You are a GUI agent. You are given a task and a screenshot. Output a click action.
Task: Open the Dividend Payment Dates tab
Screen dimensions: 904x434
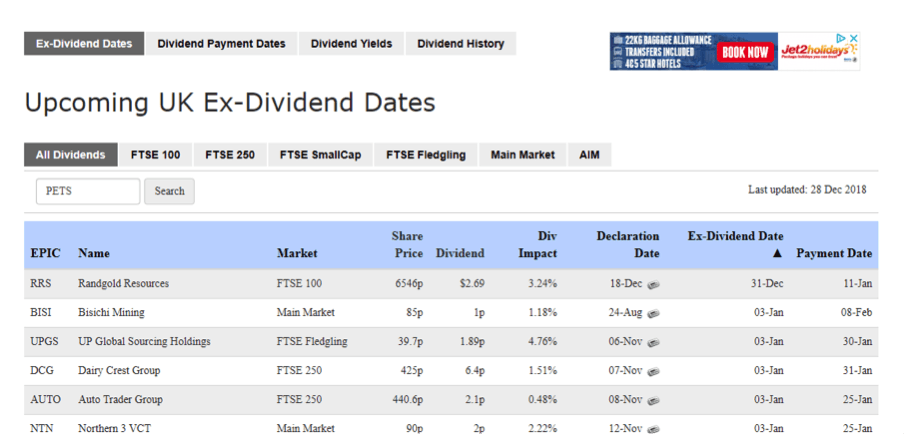coord(221,44)
